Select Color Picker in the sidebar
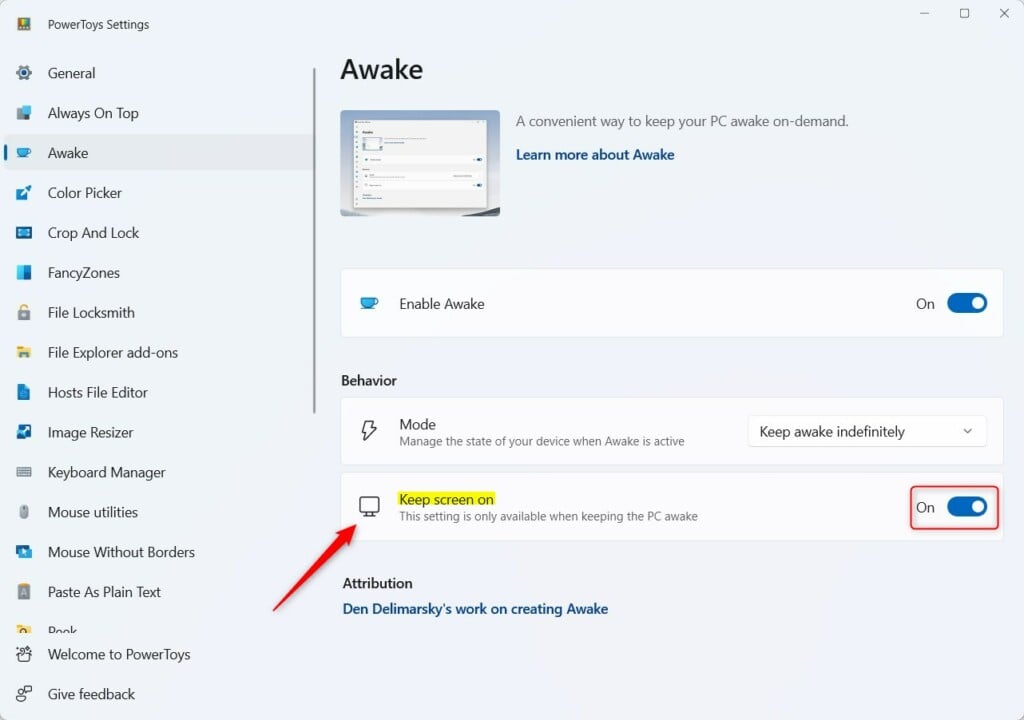Screen dimensions: 1024x720 click(x=159, y=192)
